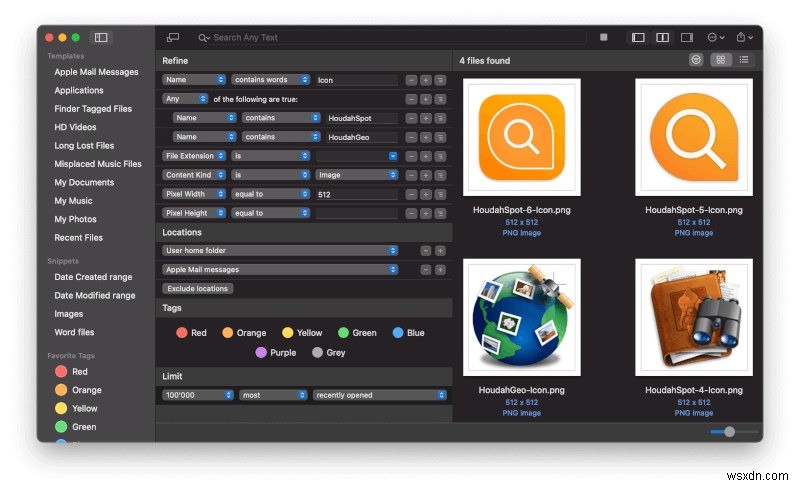This screenshot has height=486, width=800.
Task: Add a row after Pixel Width
Action: 426,194
